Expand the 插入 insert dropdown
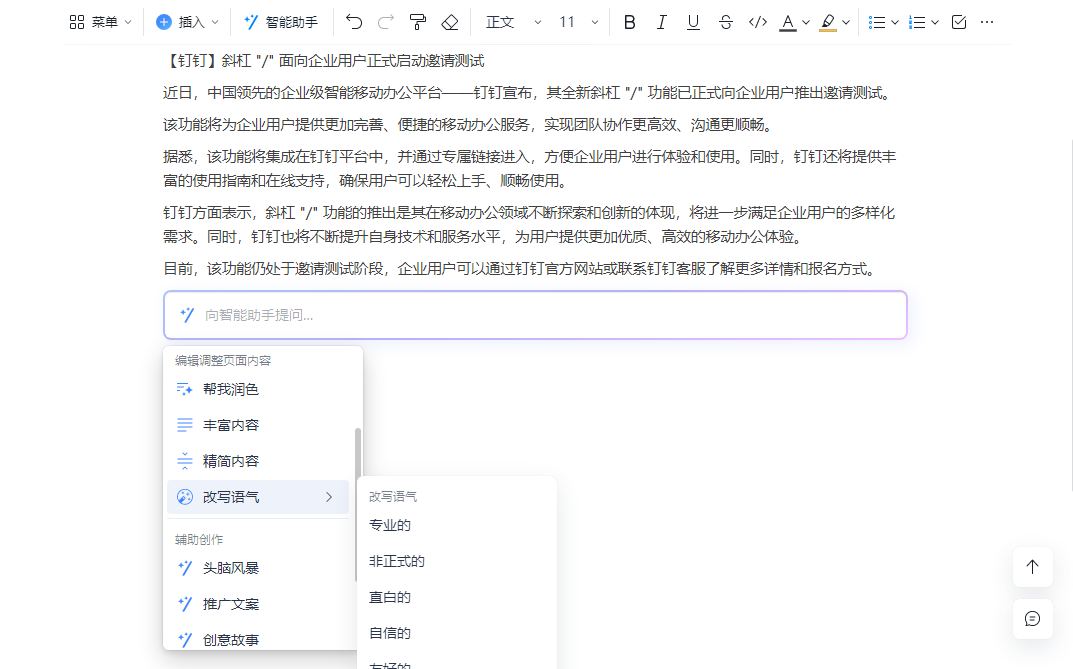This screenshot has width=1073, height=669. [187, 22]
